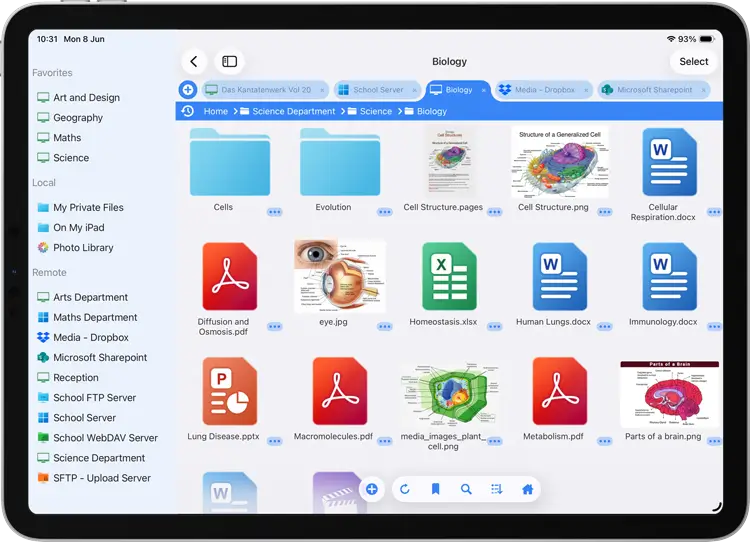Open sort and view options icon
Image resolution: width=750 pixels, height=542 pixels.
(496, 489)
